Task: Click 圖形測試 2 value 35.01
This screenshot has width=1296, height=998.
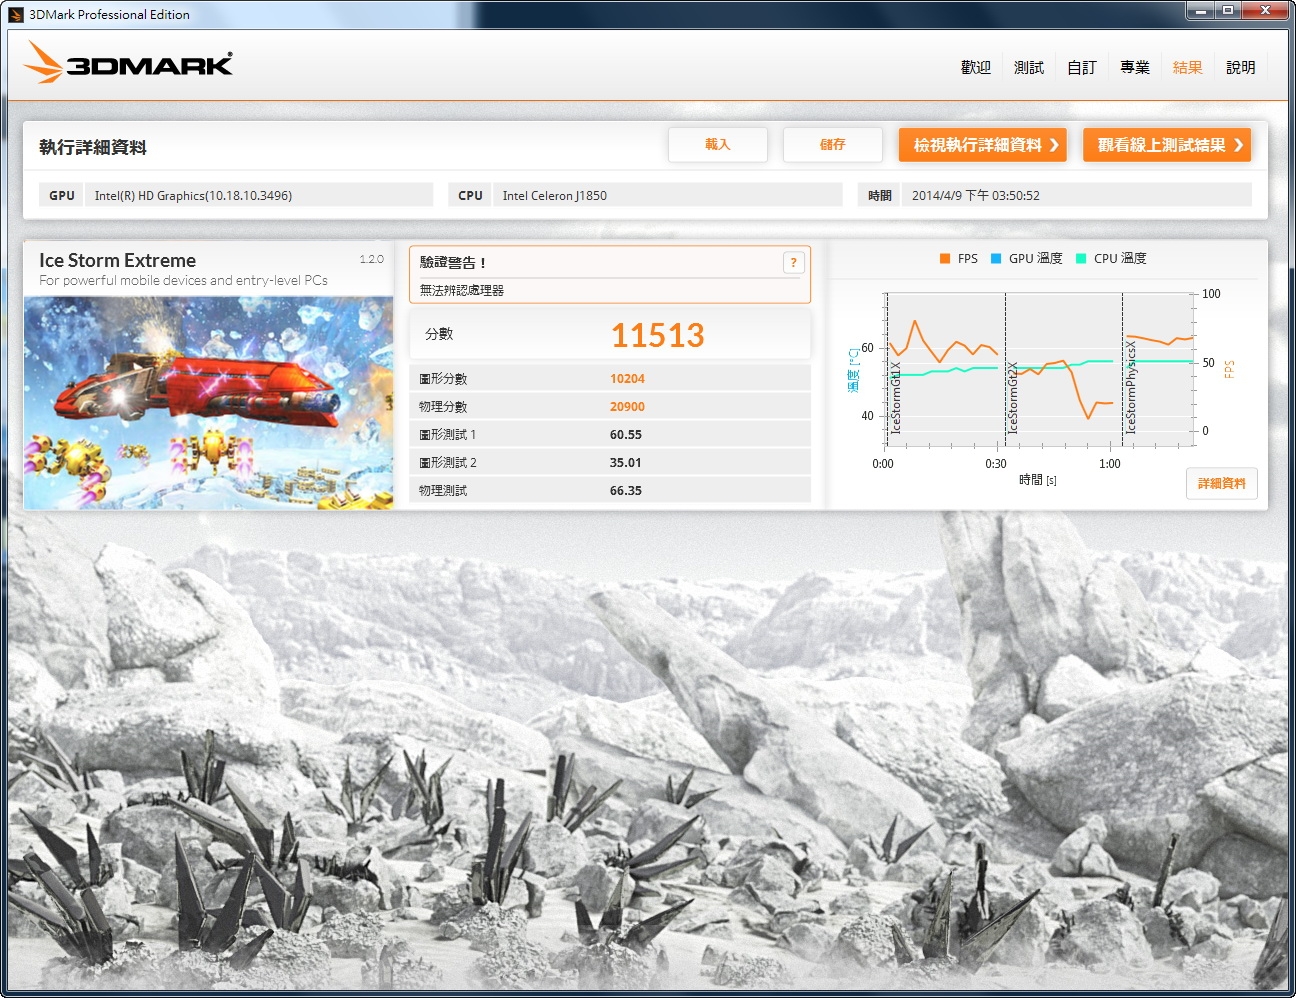Action: coord(626,462)
